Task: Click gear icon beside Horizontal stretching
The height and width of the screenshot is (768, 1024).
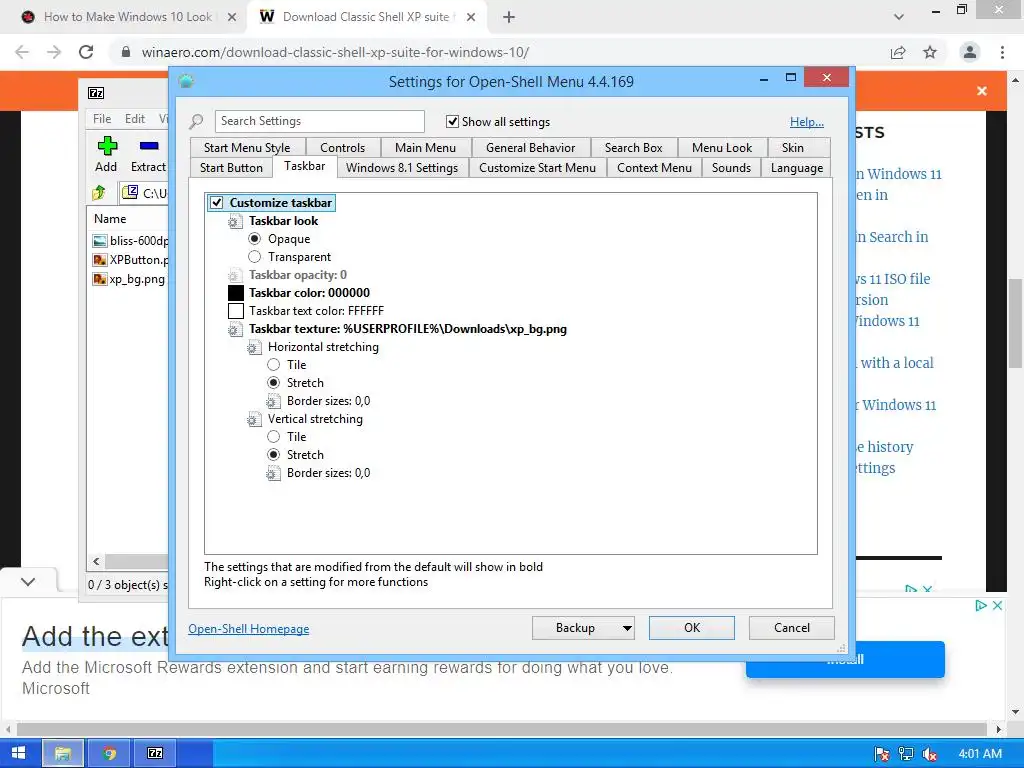Action: [x=254, y=347]
